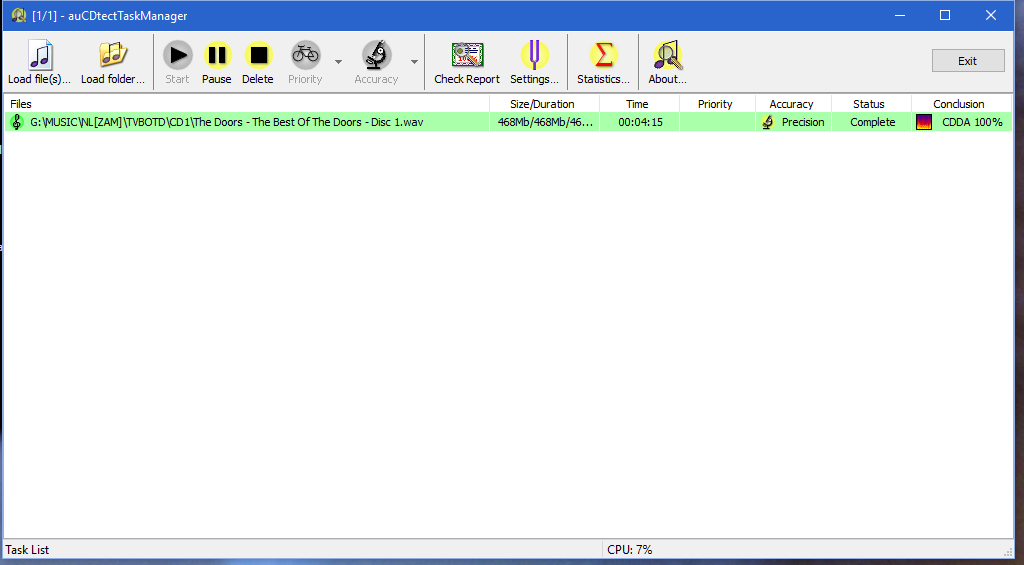Expand the Accuracy dropdown arrow
This screenshot has height=565, width=1024.
(x=414, y=62)
